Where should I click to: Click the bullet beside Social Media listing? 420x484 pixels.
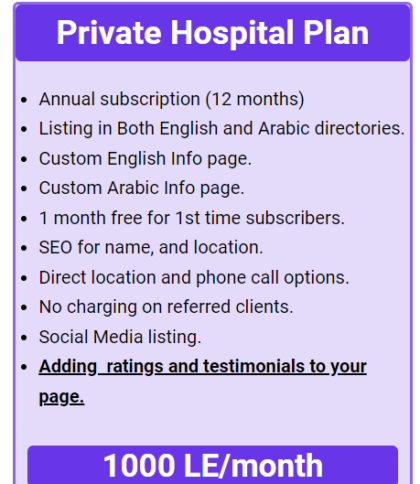[x=24, y=338]
